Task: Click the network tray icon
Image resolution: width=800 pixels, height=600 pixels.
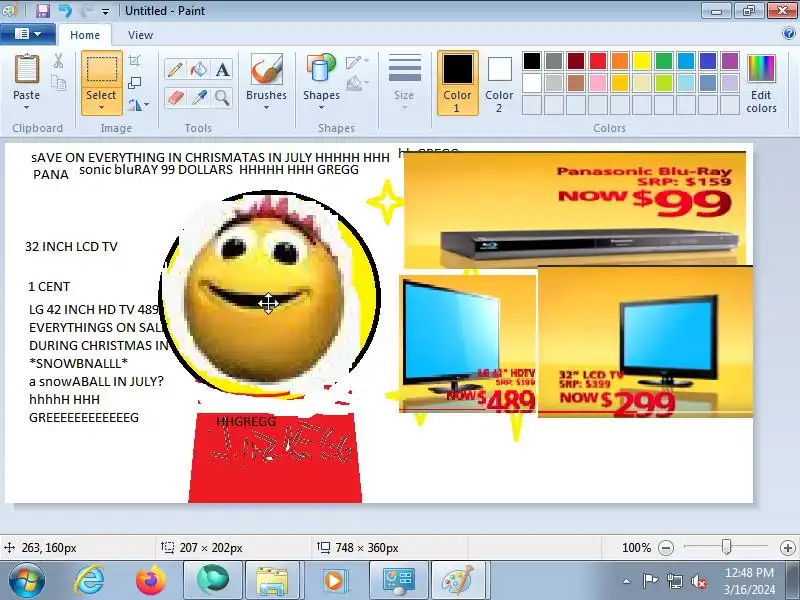Action: [x=675, y=581]
